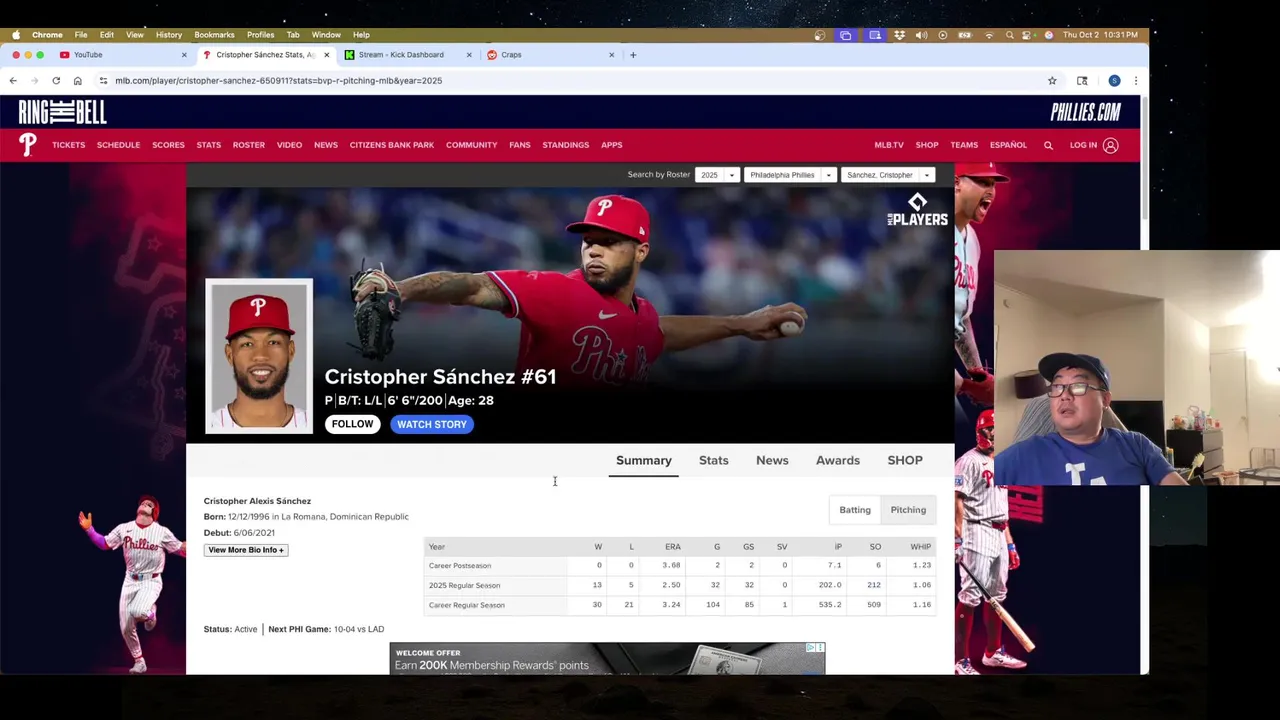Image resolution: width=1280 pixels, height=720 pixels.
Task: Switch site to ESPAÑOL
Action: coord(1008,145)
